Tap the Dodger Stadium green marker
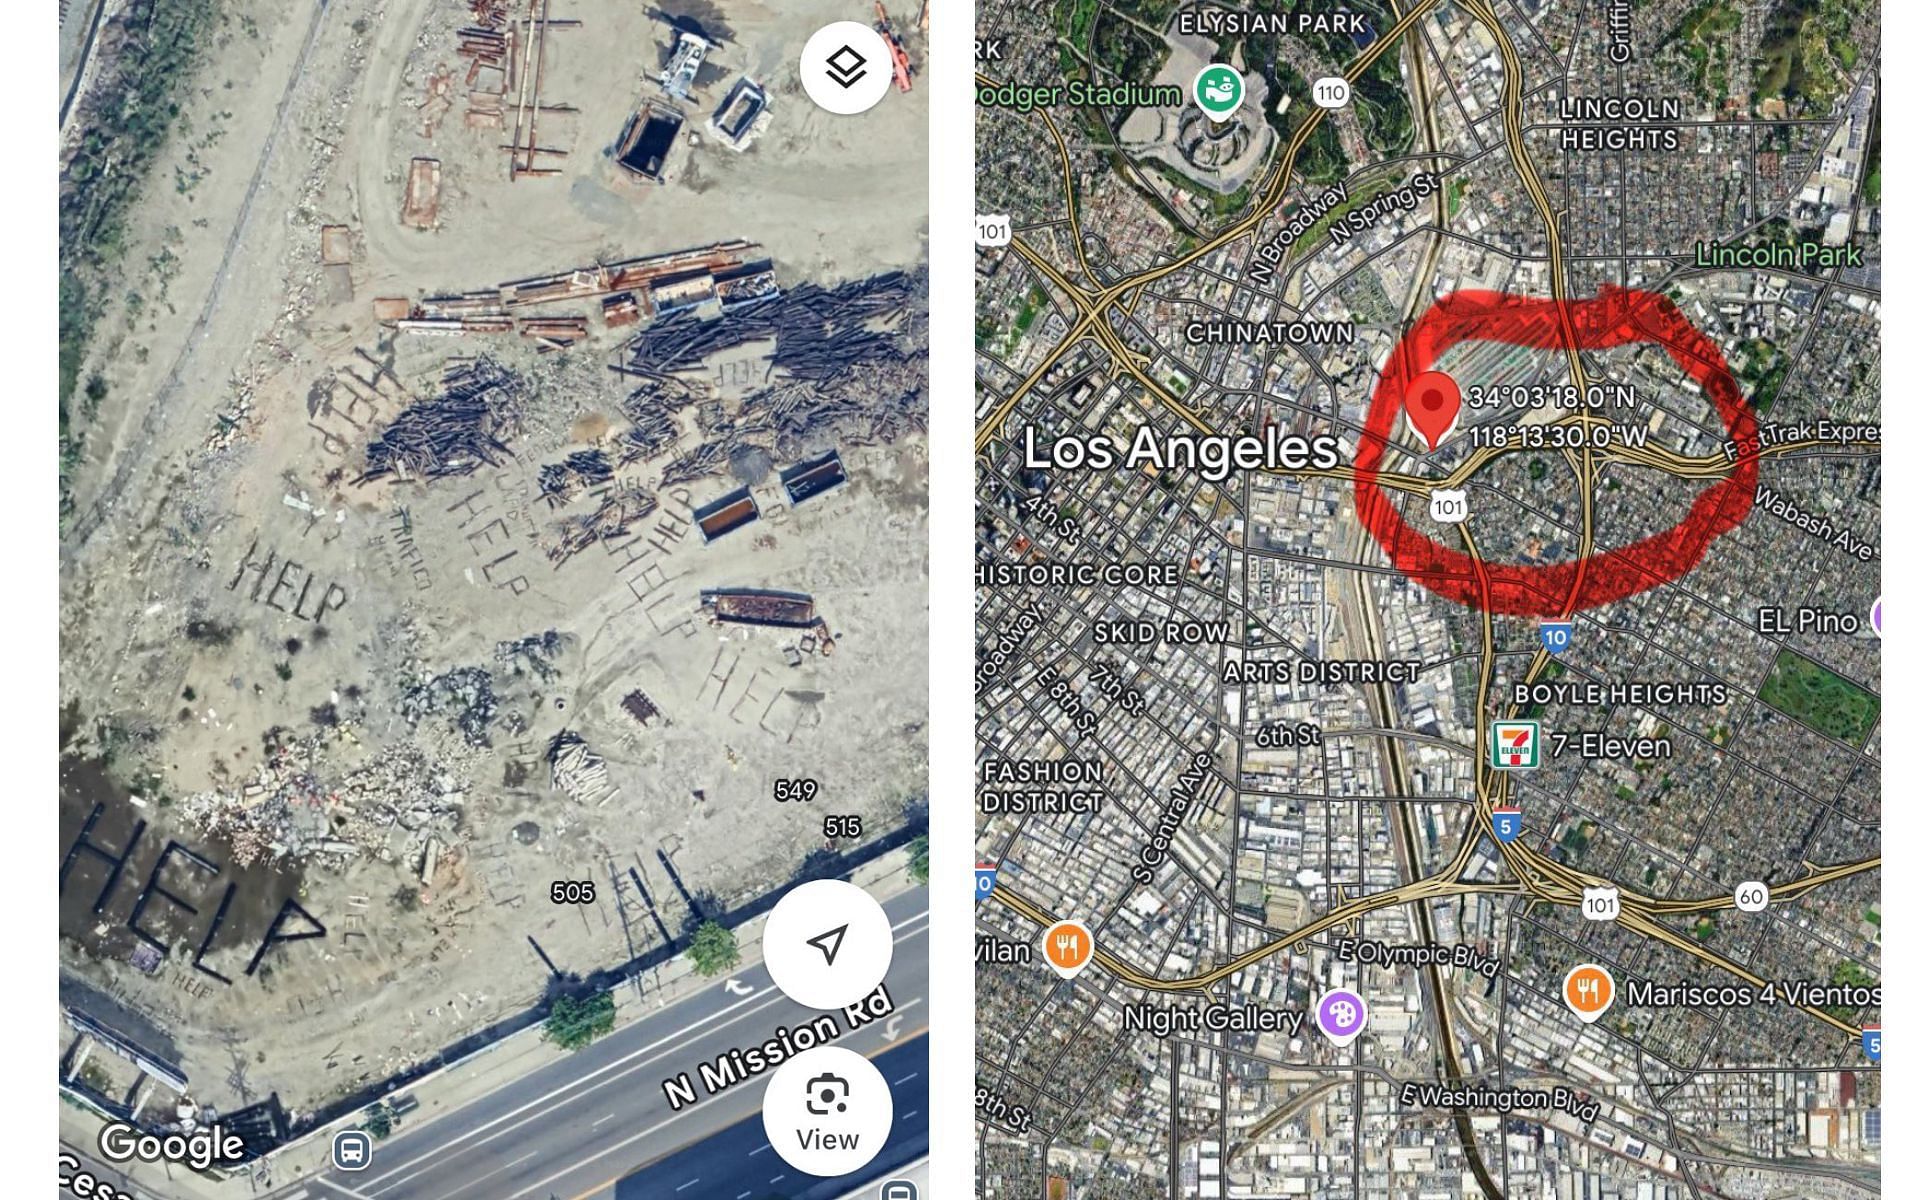Image resolution: width=1920 pixels, height=1200 pixels. (x=1219, y=92)
